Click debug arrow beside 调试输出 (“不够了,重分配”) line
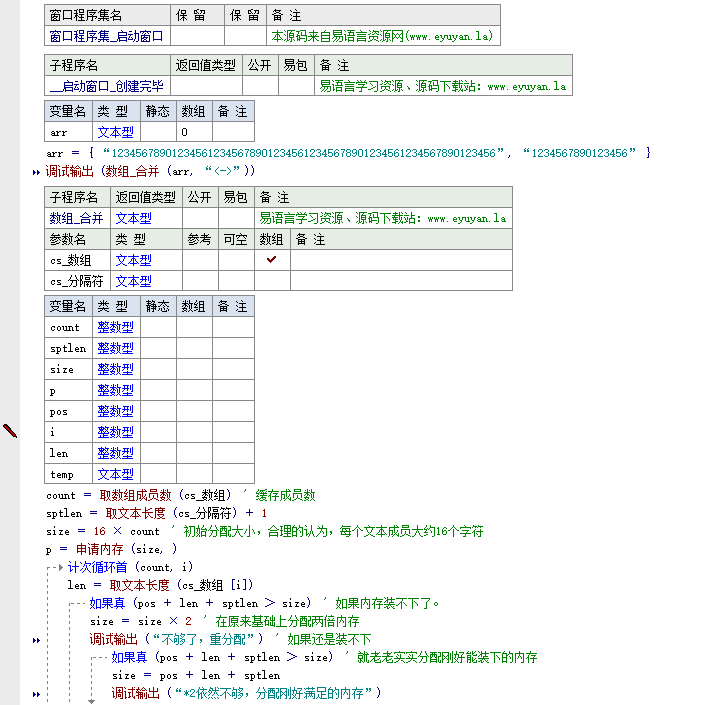Screen dimensions: 708x705 pos(36,640)
